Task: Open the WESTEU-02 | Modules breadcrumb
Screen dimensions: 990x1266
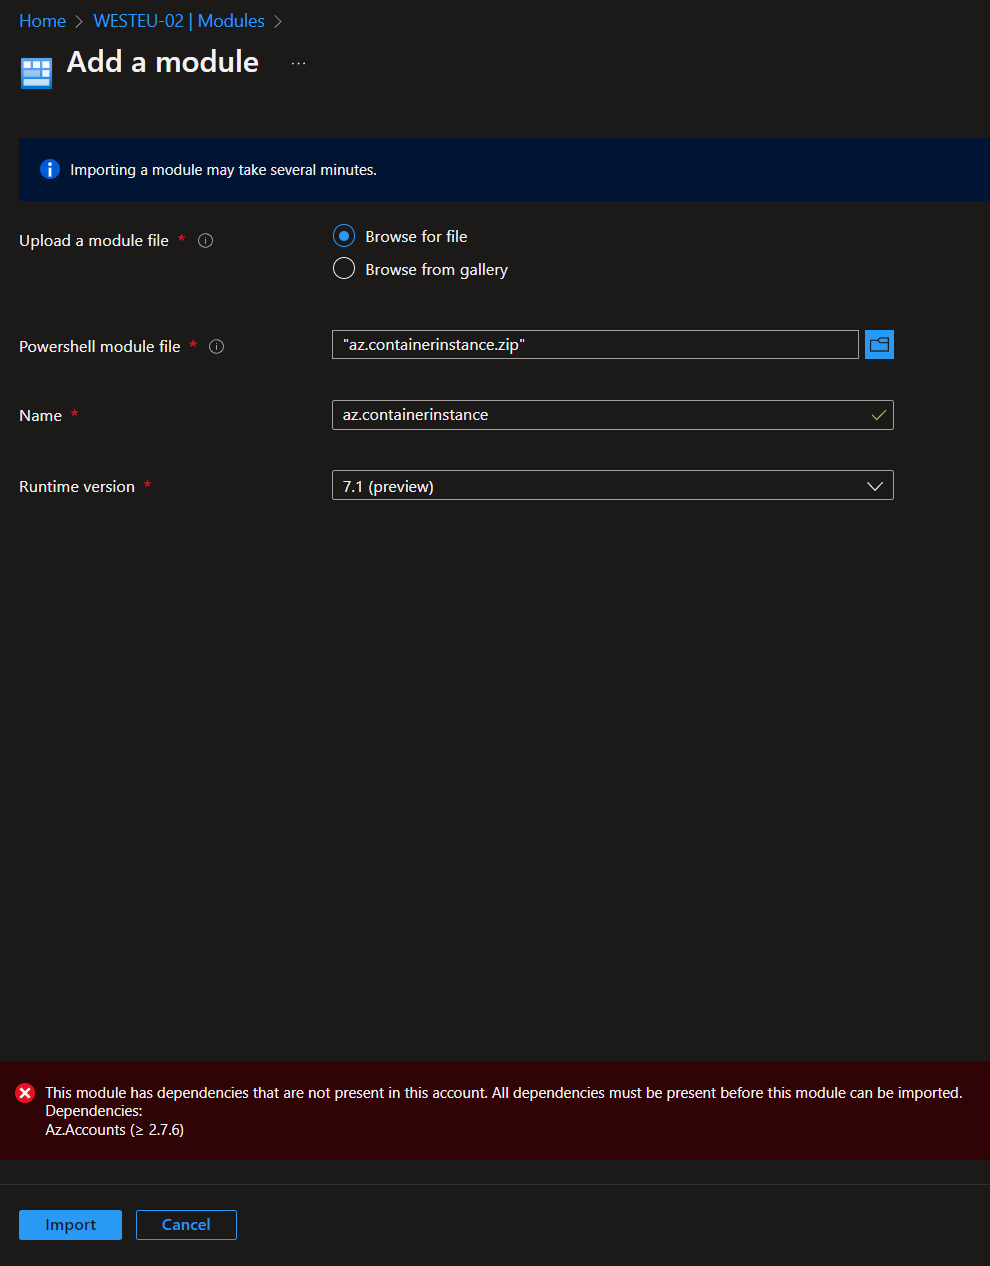Action: [x=179, y=21]
